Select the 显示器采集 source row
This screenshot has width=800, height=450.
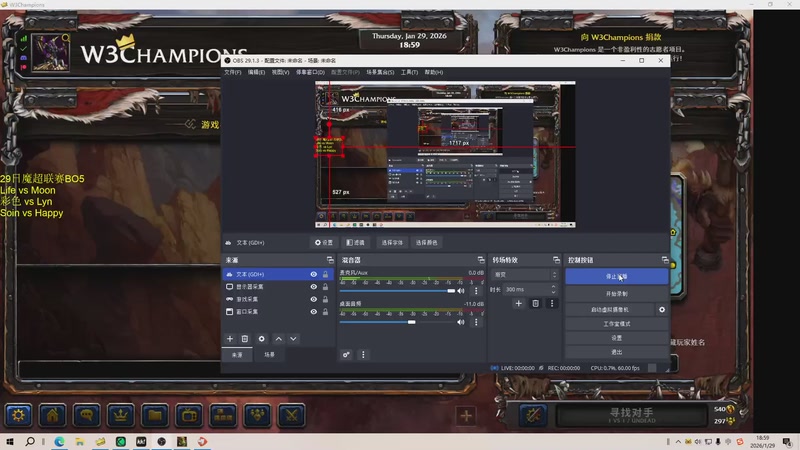click(x=278, y=287)
